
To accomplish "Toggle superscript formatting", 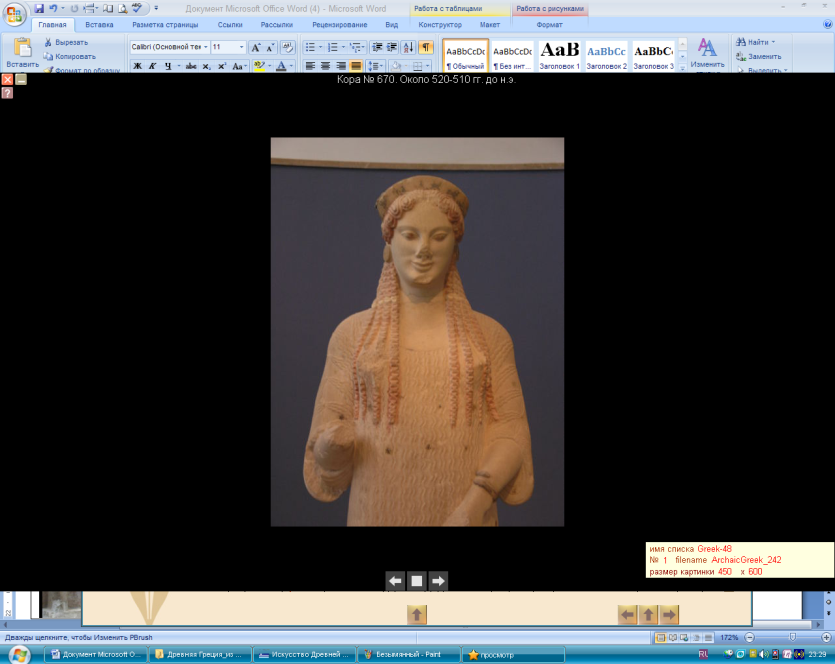I will click(x=222, y=66).
